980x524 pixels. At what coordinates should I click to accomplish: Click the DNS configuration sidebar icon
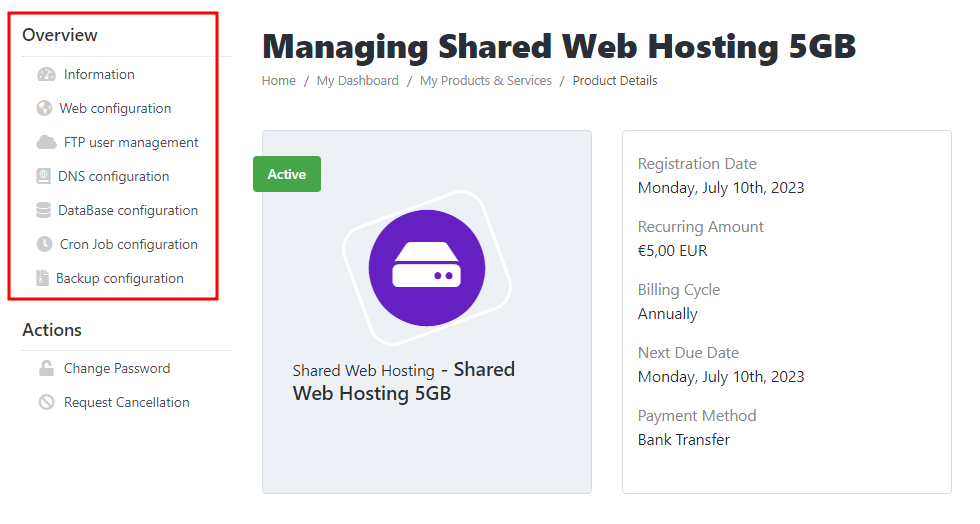(x=43, y=176)
